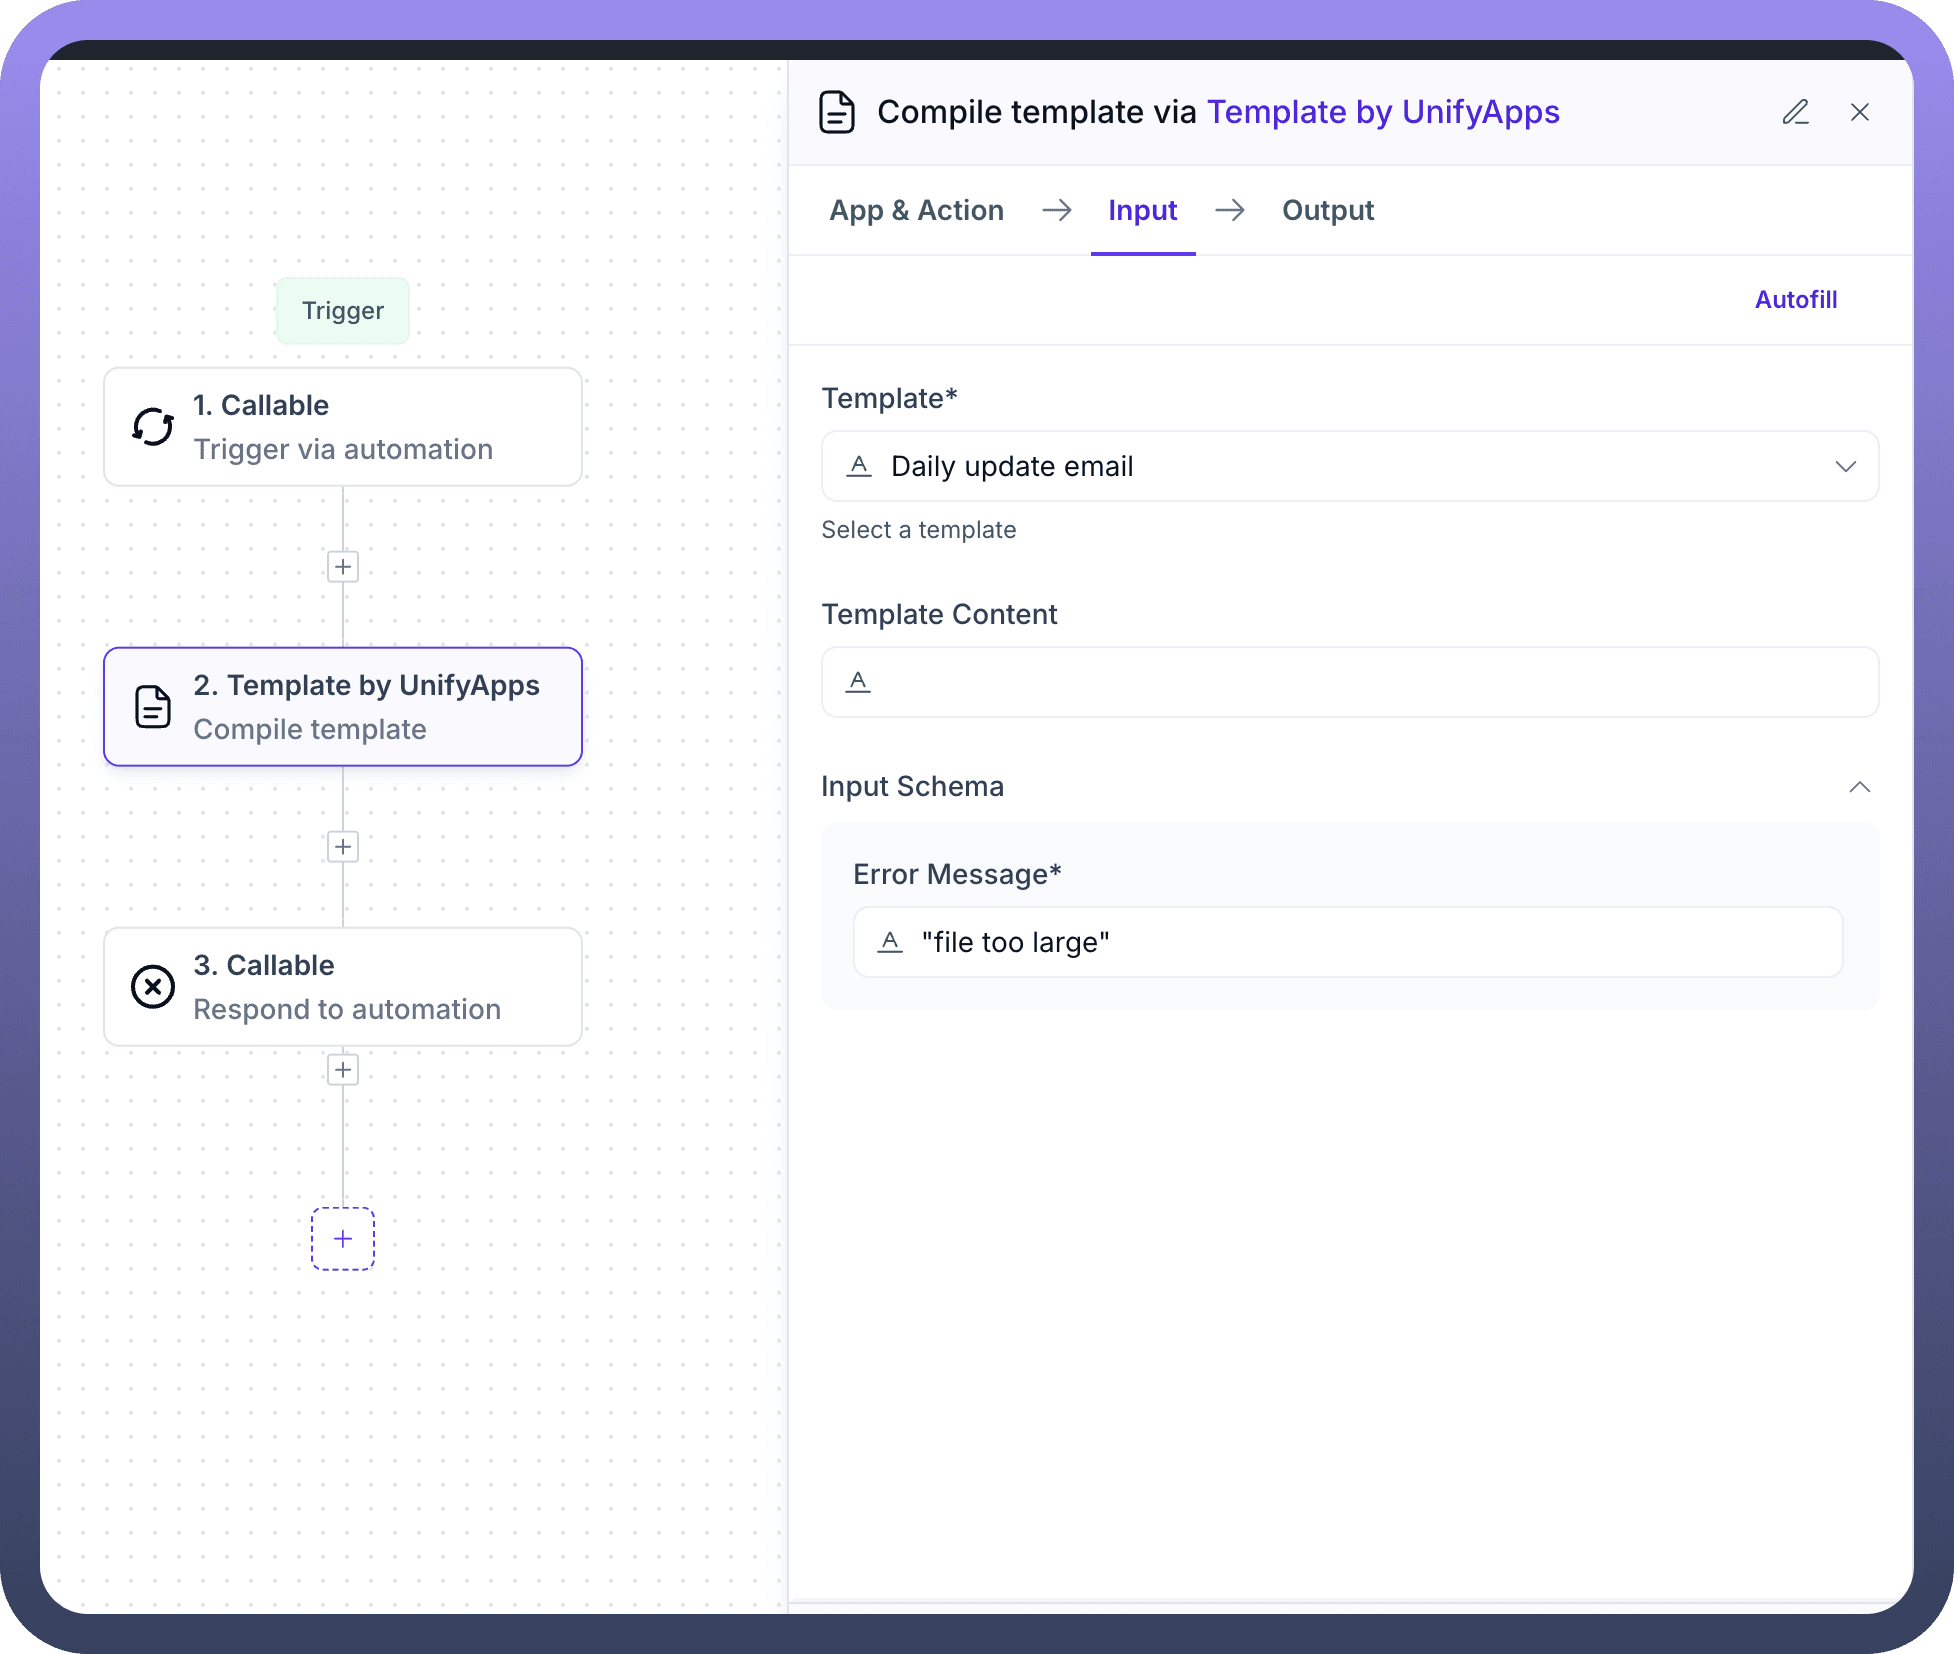Viewport: 1954px width, 1654px height.
Task: Add step below Respond to automation node
Action: point(343,1070)
